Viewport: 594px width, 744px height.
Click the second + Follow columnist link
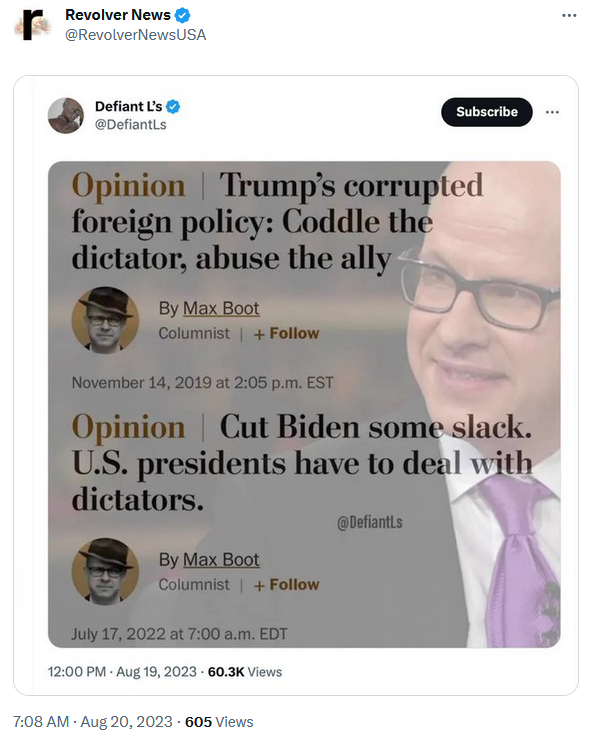click(x=287, y=585)
